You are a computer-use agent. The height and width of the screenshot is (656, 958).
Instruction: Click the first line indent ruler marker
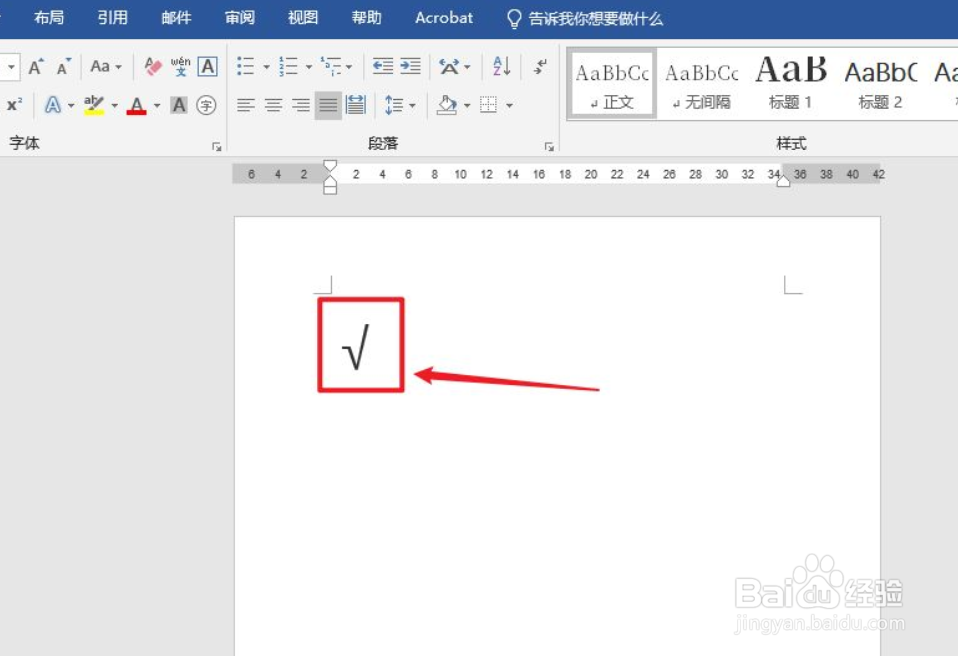(x=330, y=166)
